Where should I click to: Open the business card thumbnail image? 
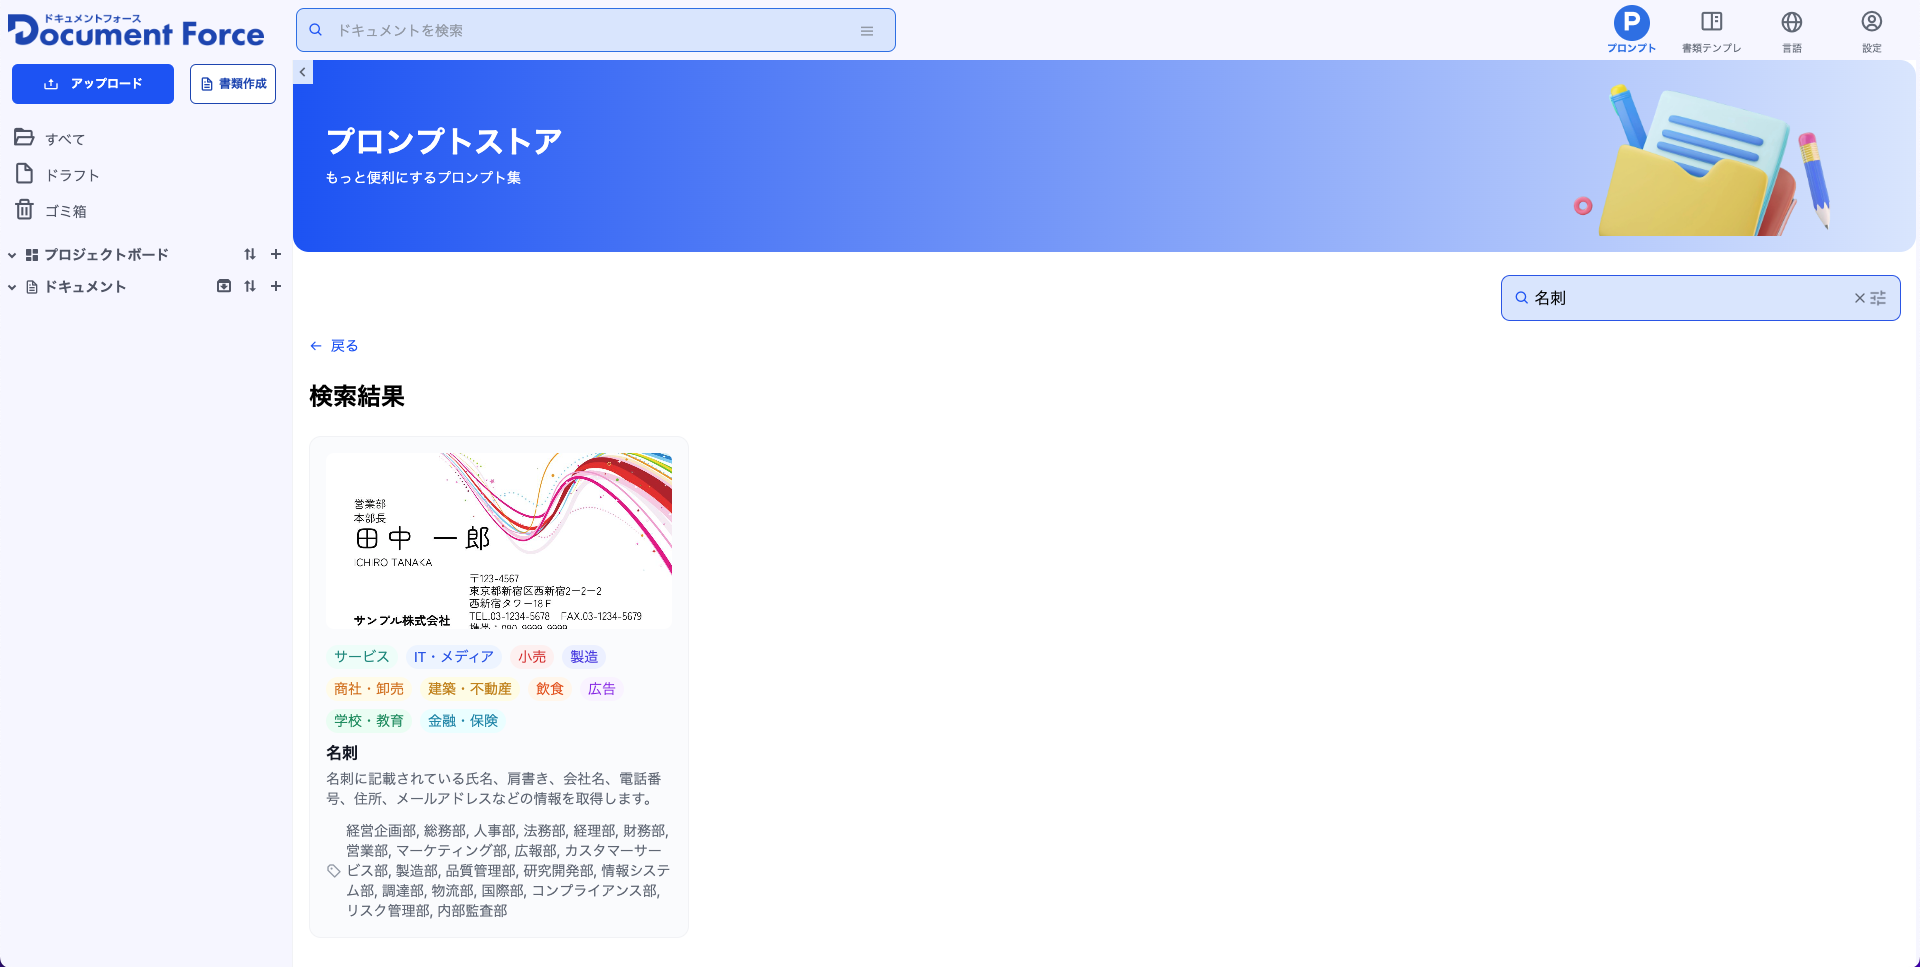[499, 541]
